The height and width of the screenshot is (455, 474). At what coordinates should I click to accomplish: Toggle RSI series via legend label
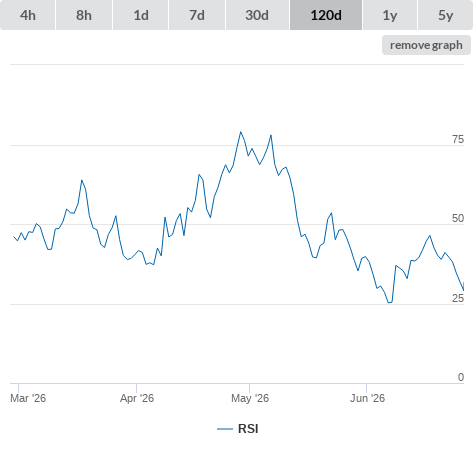(248, 429)
